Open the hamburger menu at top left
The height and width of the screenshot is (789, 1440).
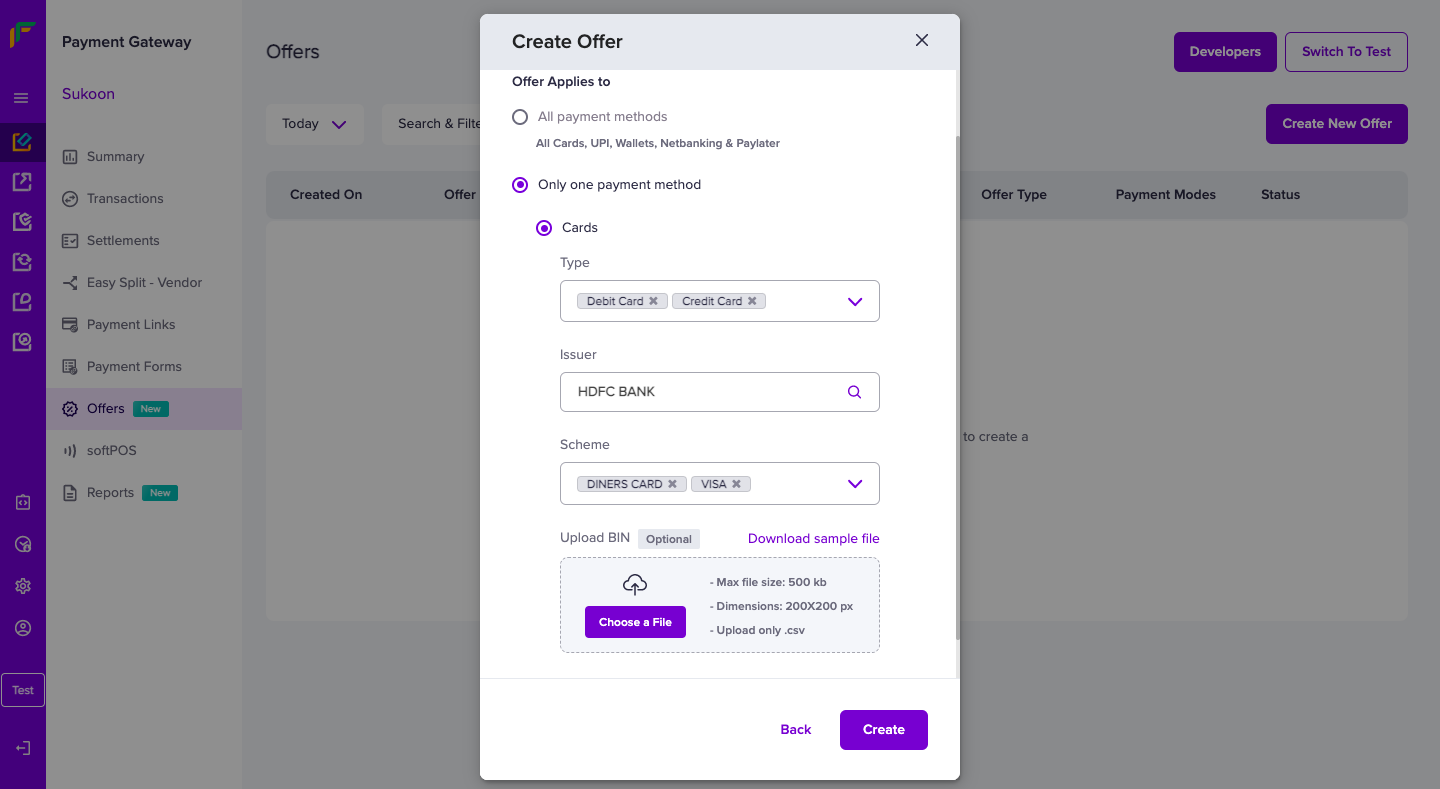[20, 97]
